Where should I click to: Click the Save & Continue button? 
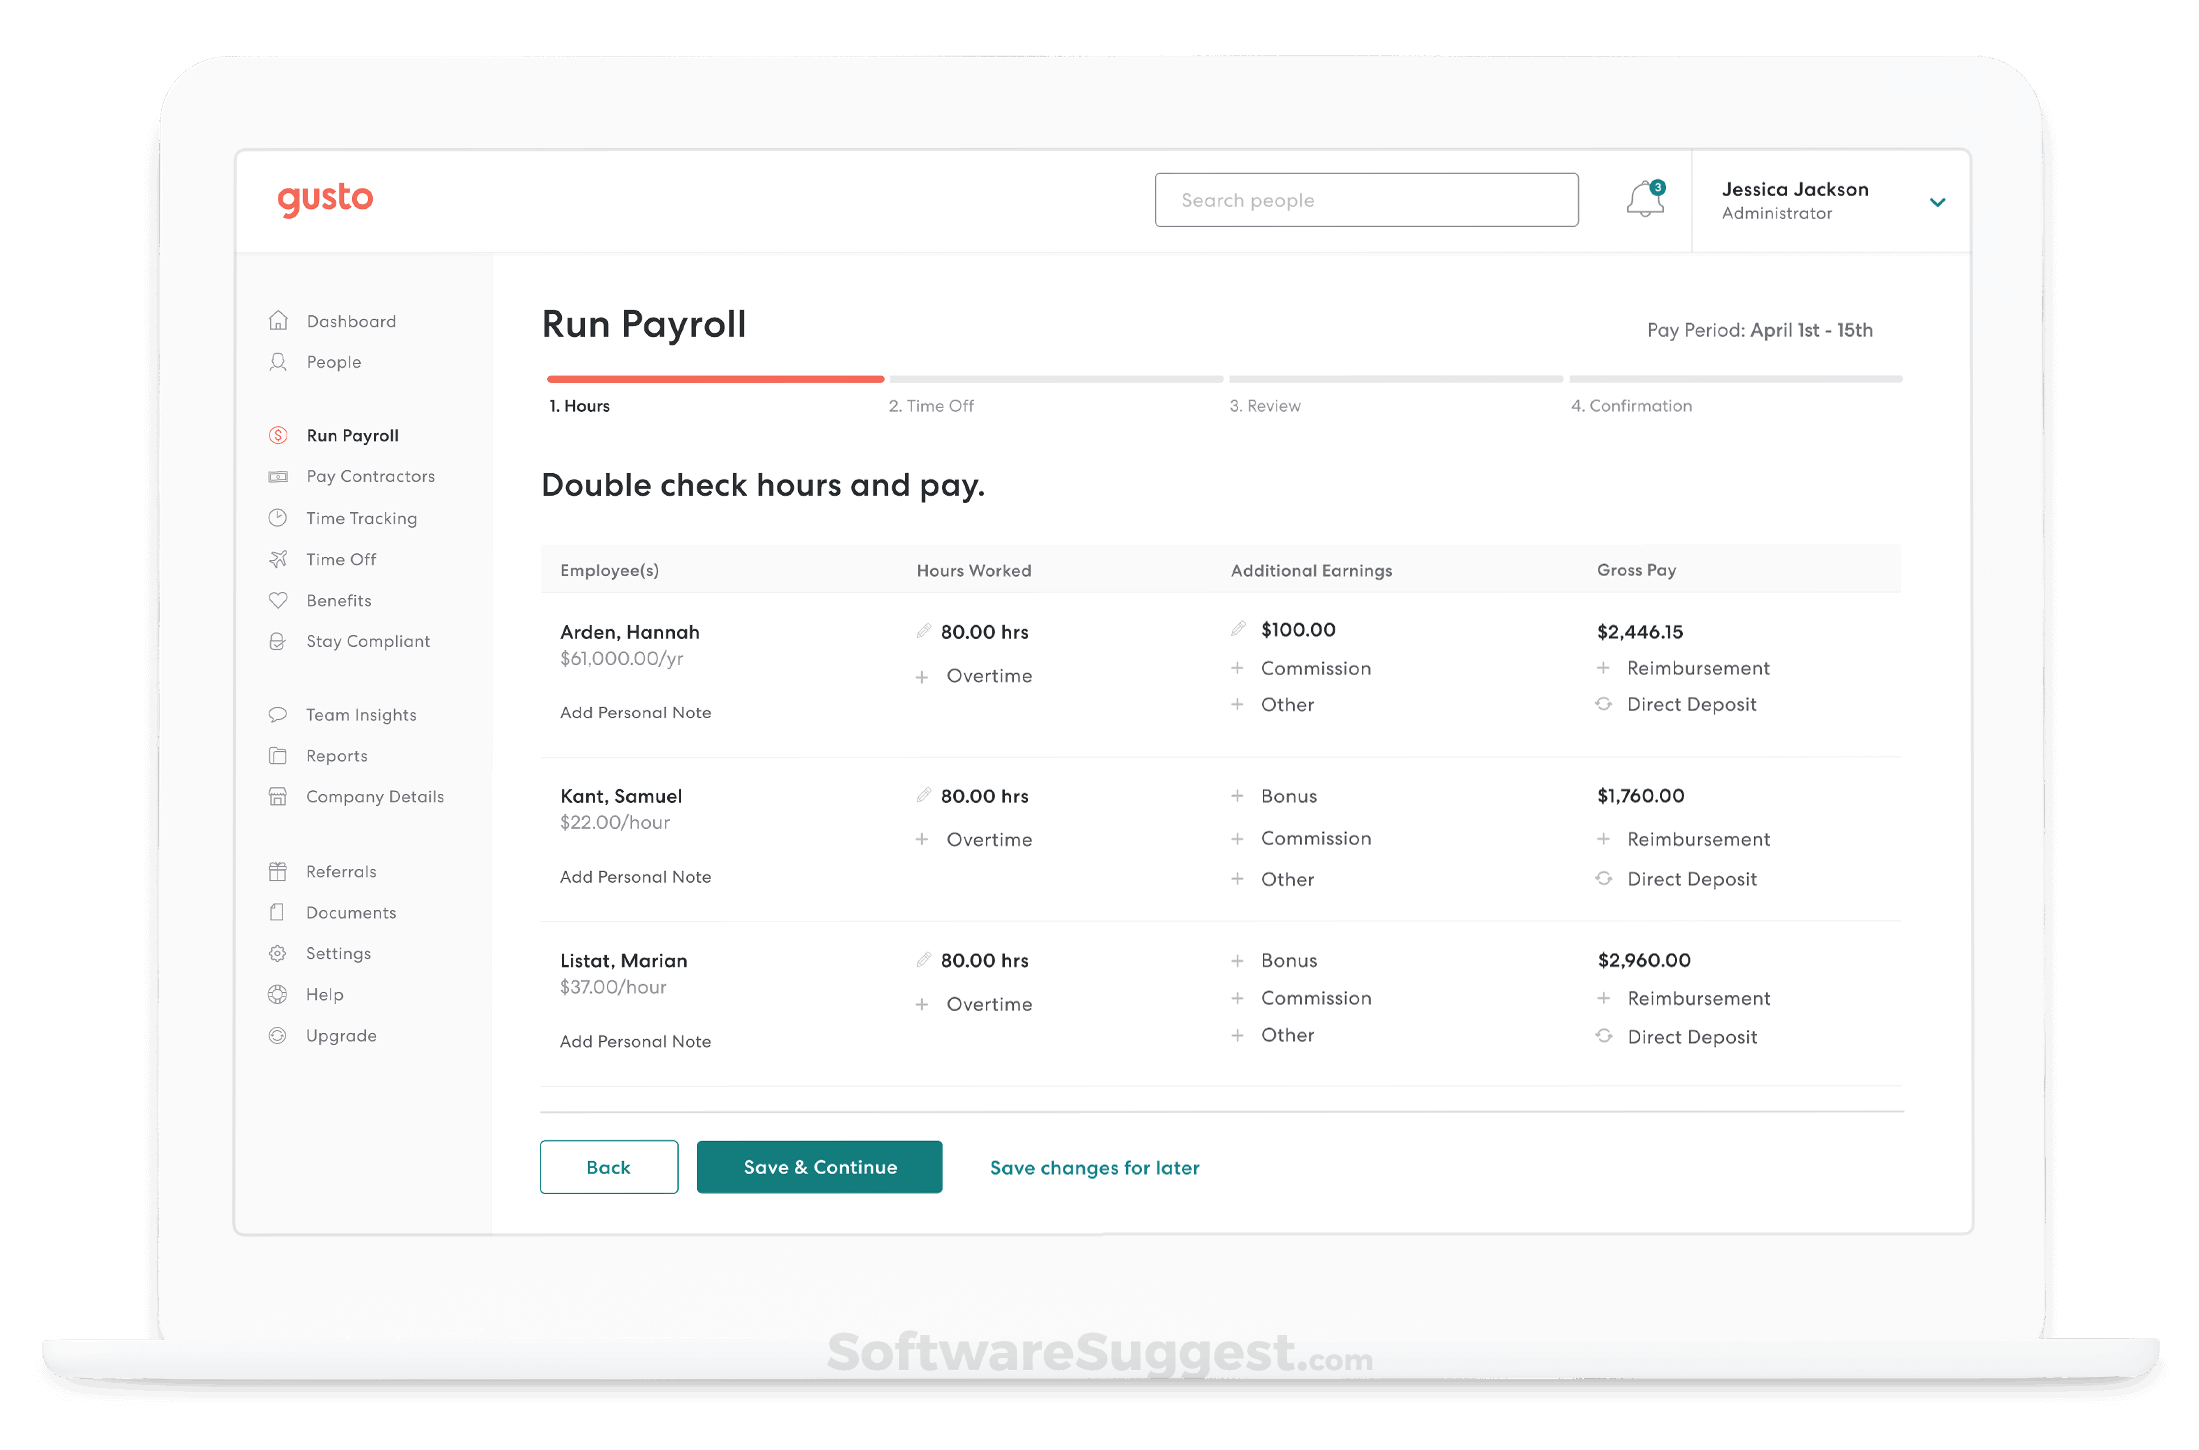(x=820, y=1167)
